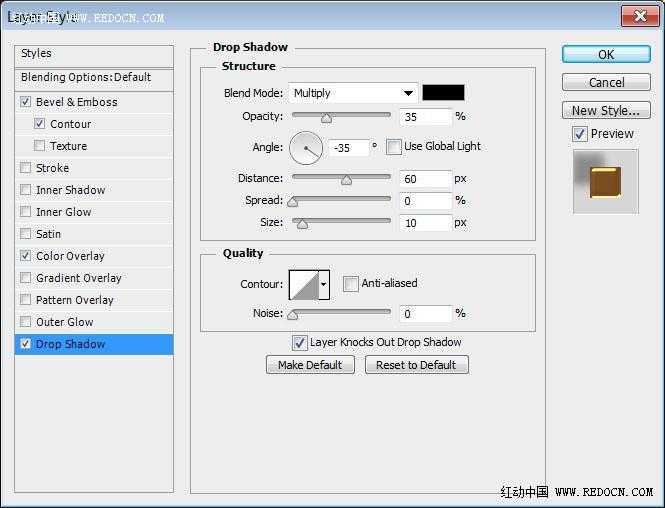The width and height of the screenshot is (665, 508).
Task: Click the New Style... button
Action: point(606,110)
